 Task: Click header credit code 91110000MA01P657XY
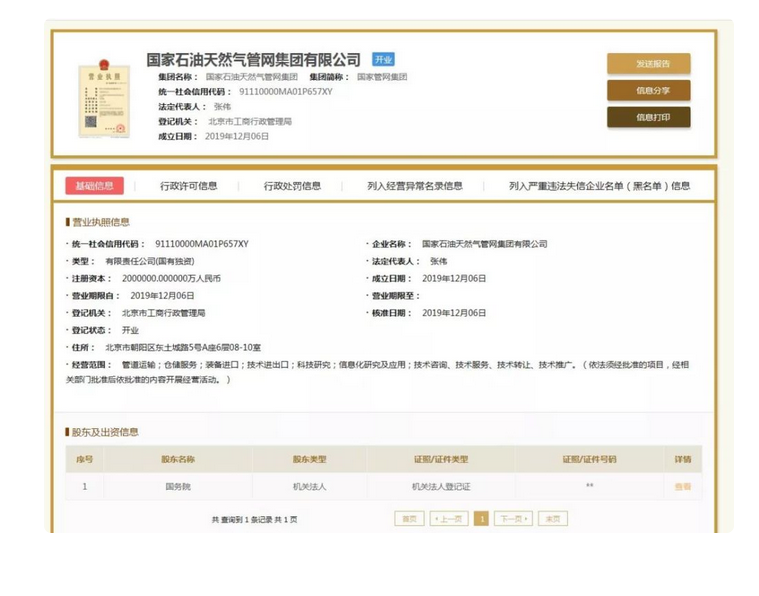pyautogui.click(x=286, y=92)
